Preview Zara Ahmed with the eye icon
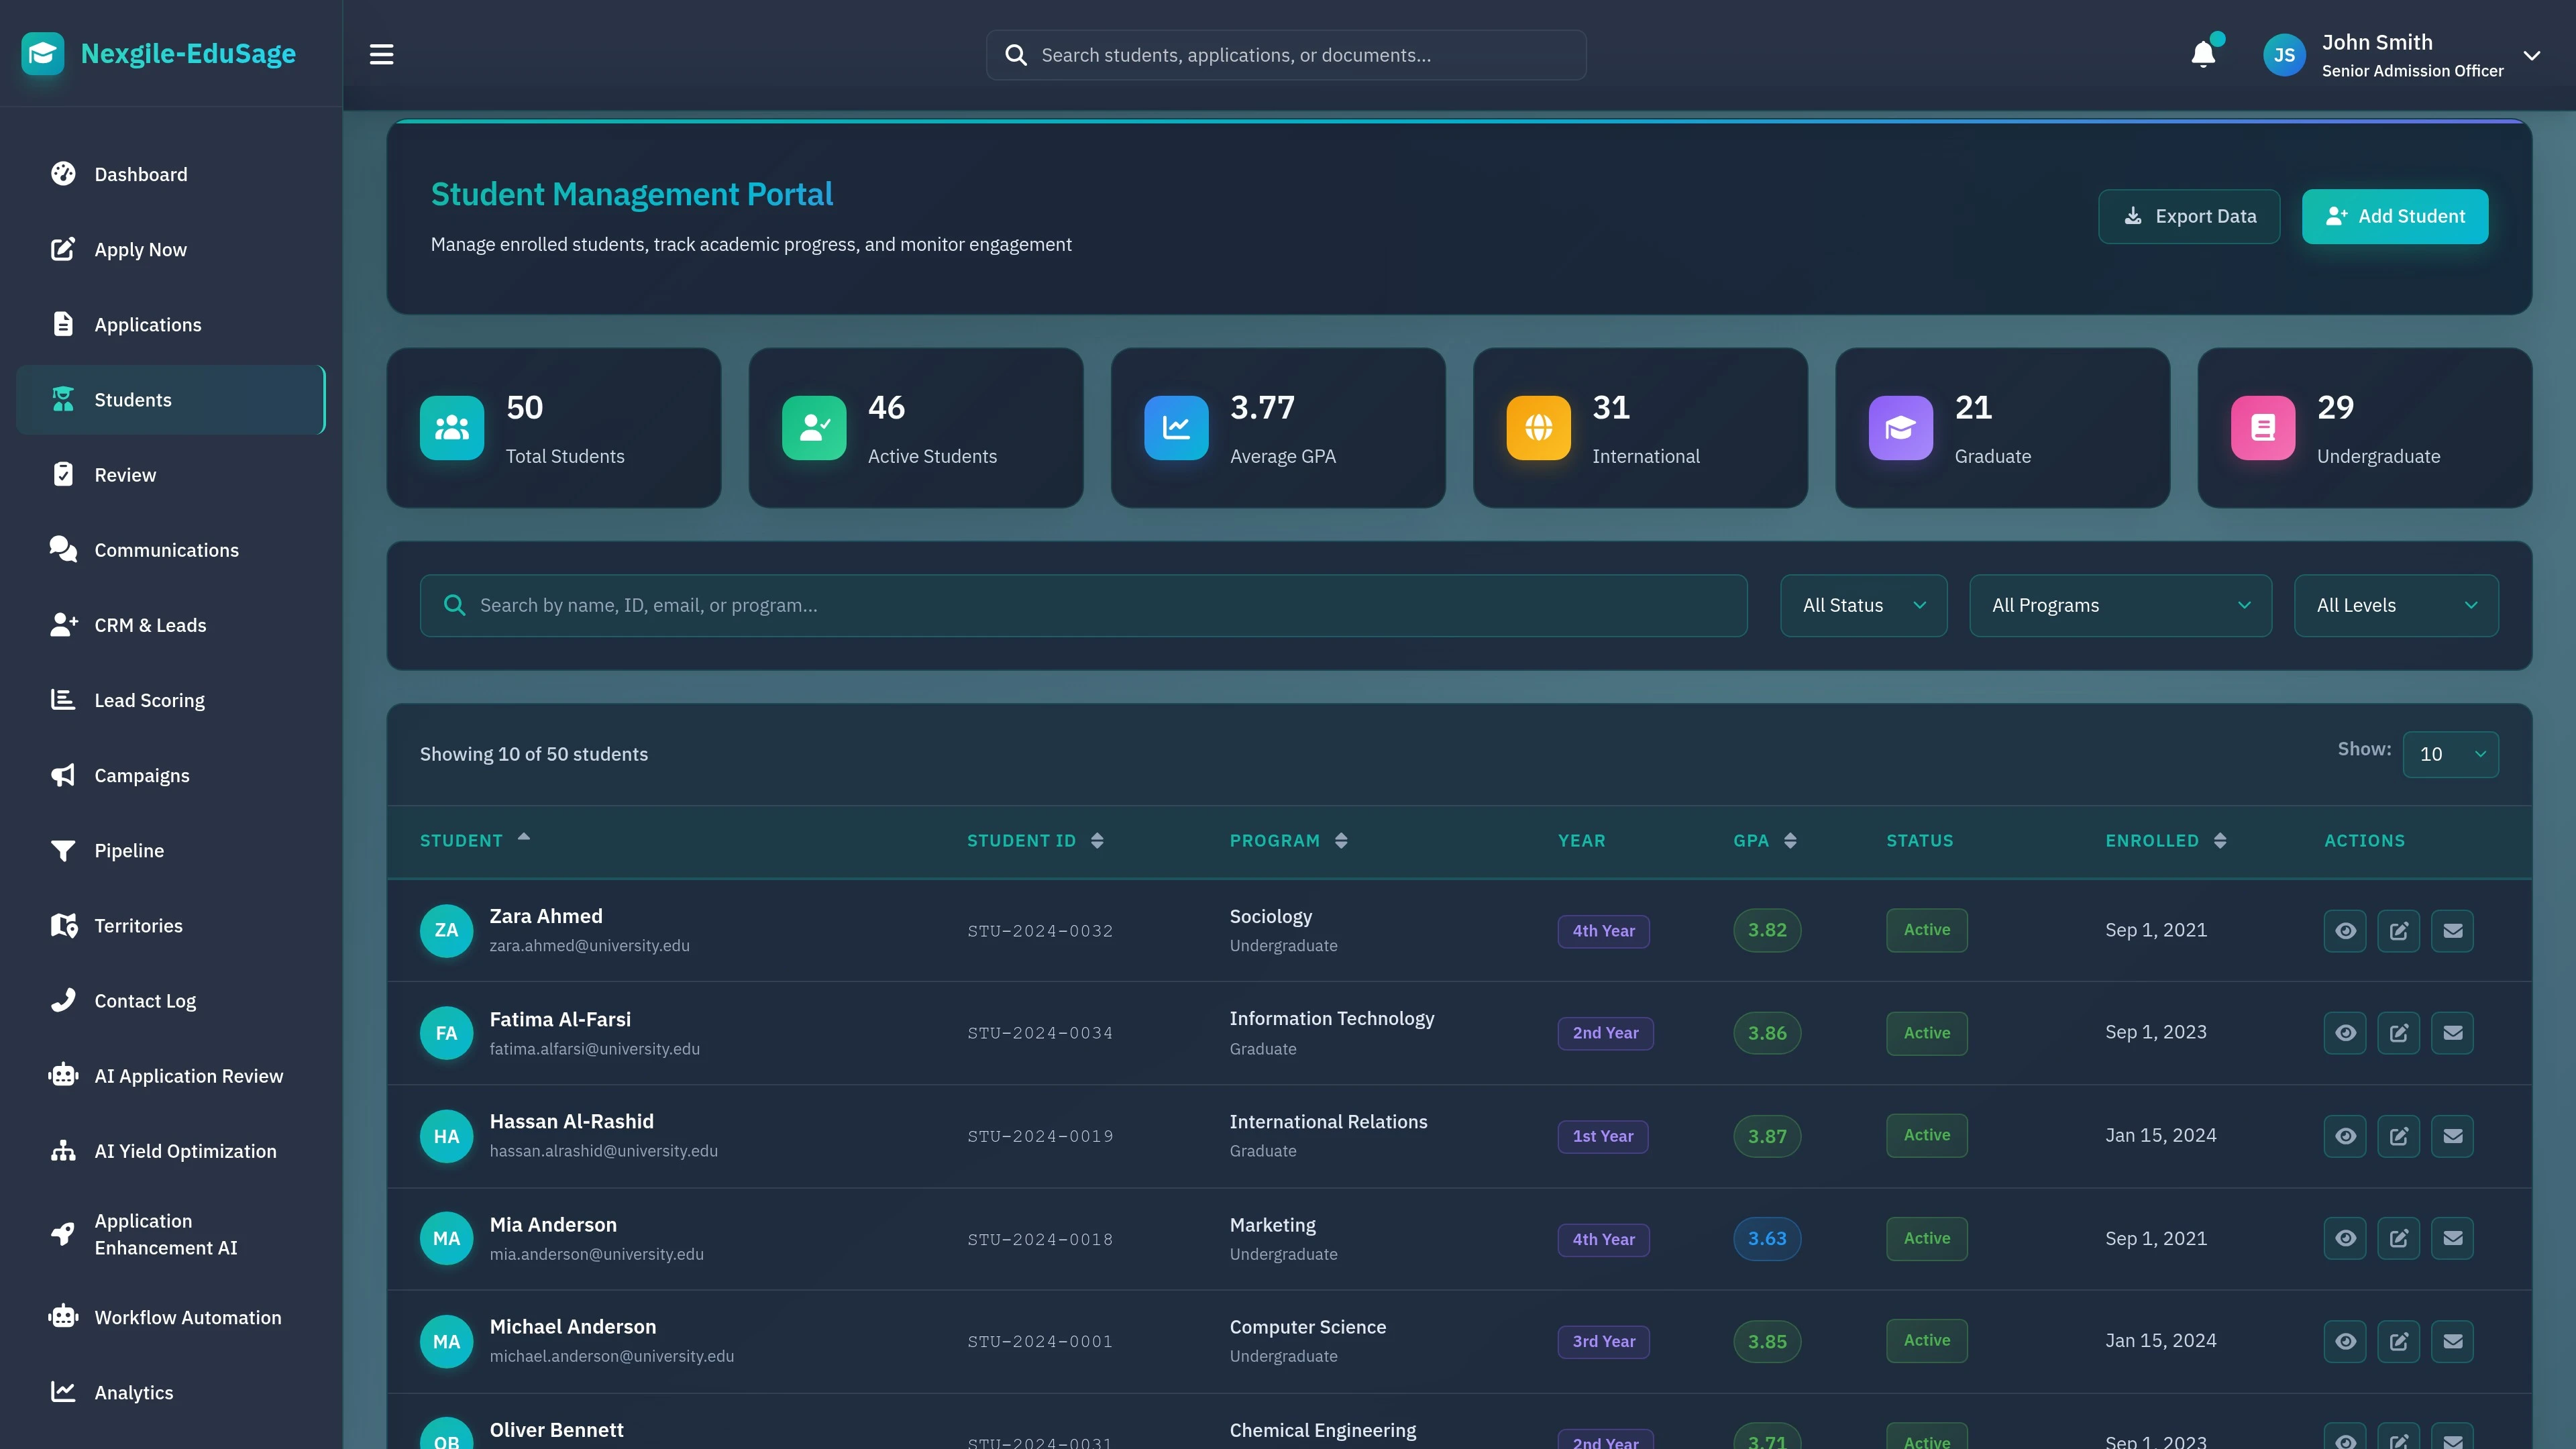Screen dimensions: 2576x1449 [x=2346, y=930]
